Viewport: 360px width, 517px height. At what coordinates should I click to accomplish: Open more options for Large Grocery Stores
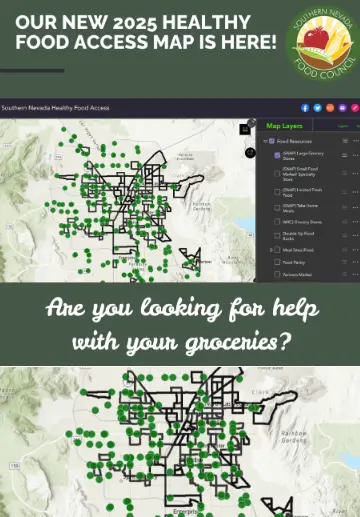356,155
